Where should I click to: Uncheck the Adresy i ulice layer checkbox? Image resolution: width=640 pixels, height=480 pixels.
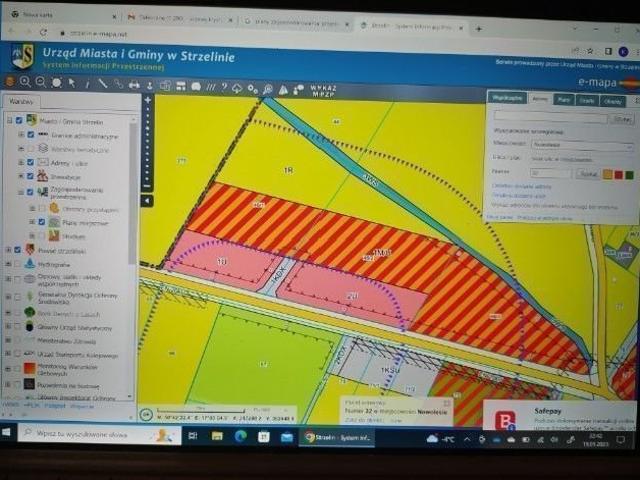click(30, 162)
